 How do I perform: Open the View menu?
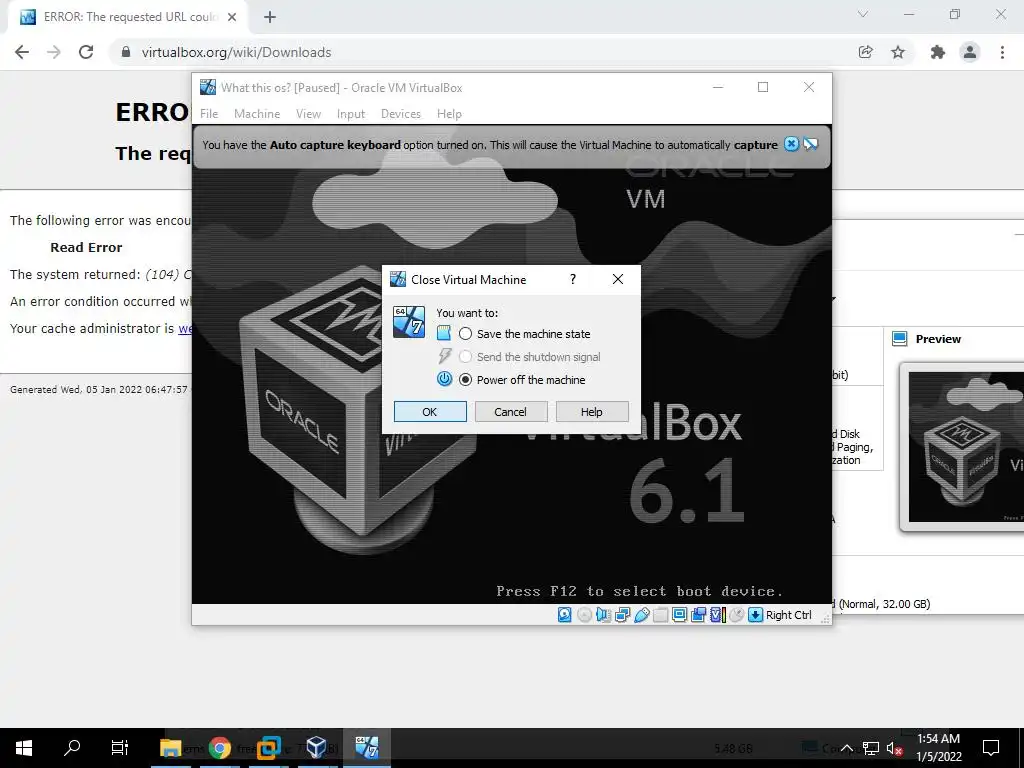[x=308, y=114]
